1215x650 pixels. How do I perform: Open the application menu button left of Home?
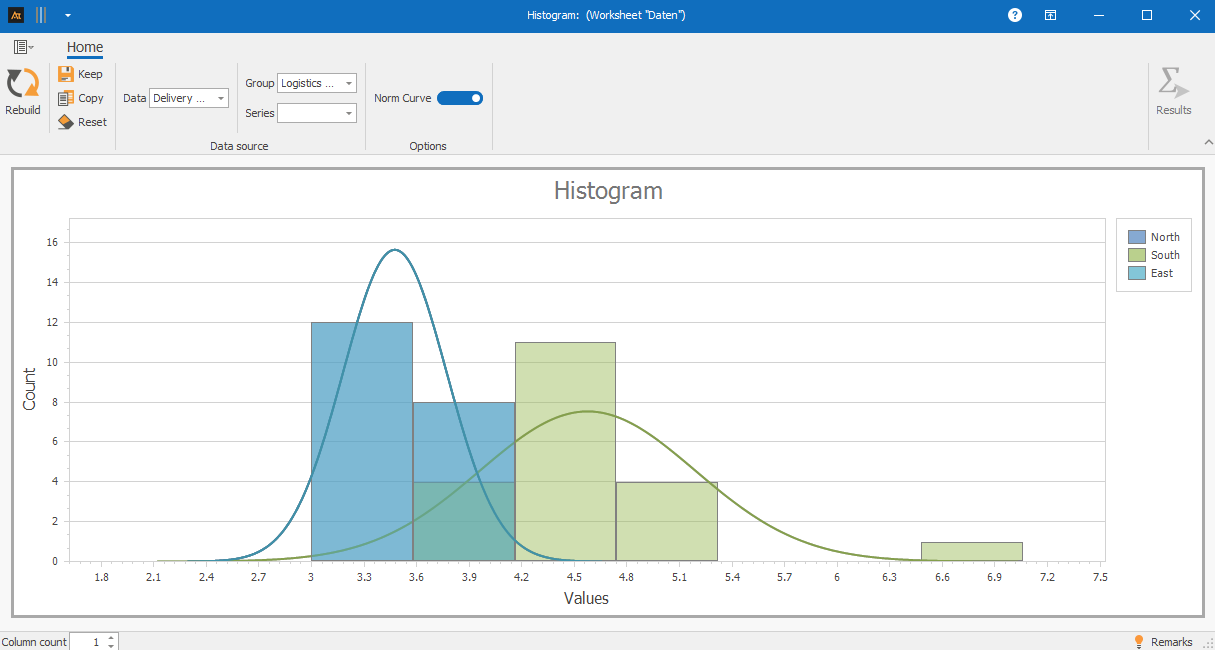(23, 47)
